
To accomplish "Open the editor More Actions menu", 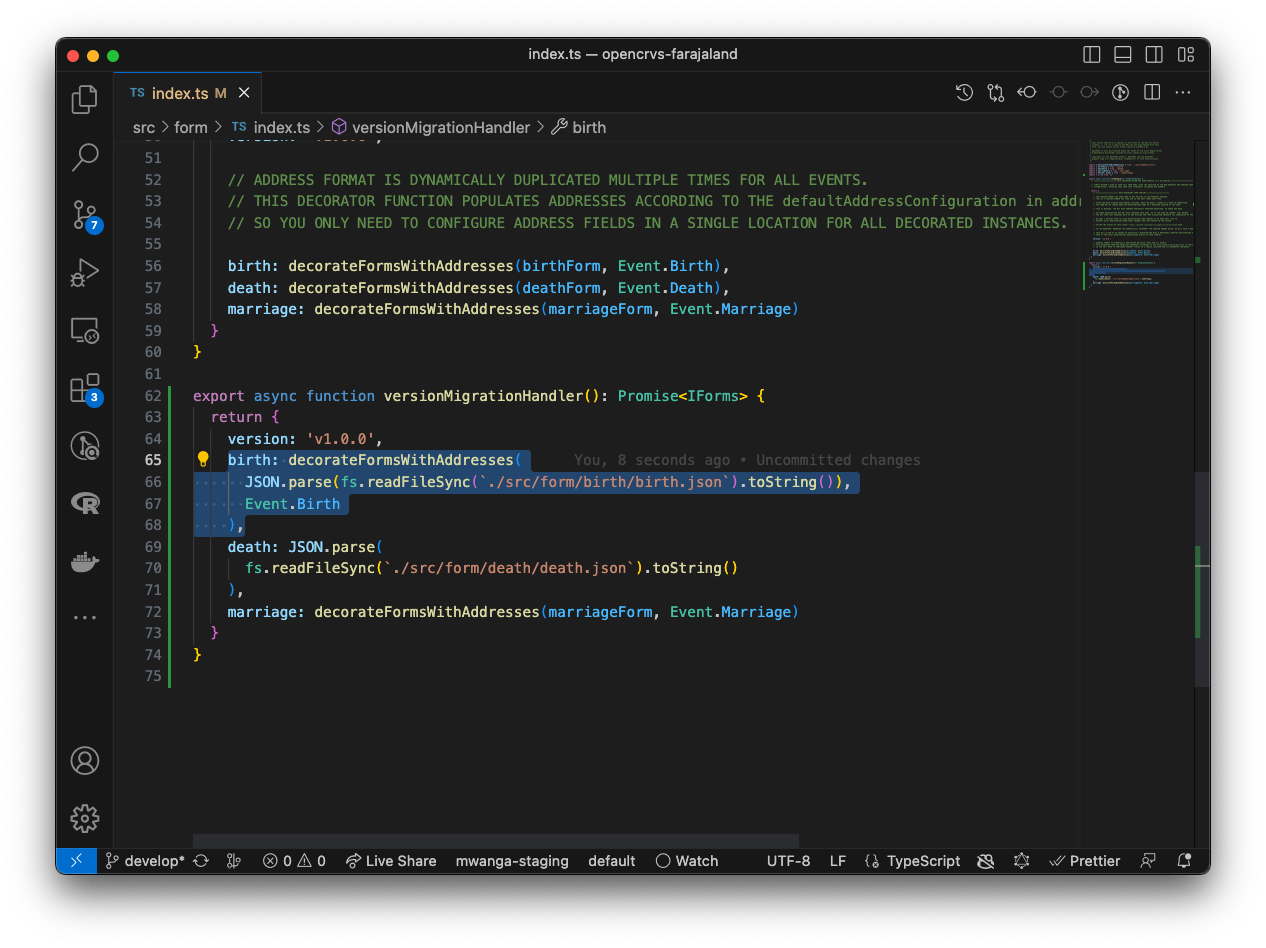I will 1183,93.
